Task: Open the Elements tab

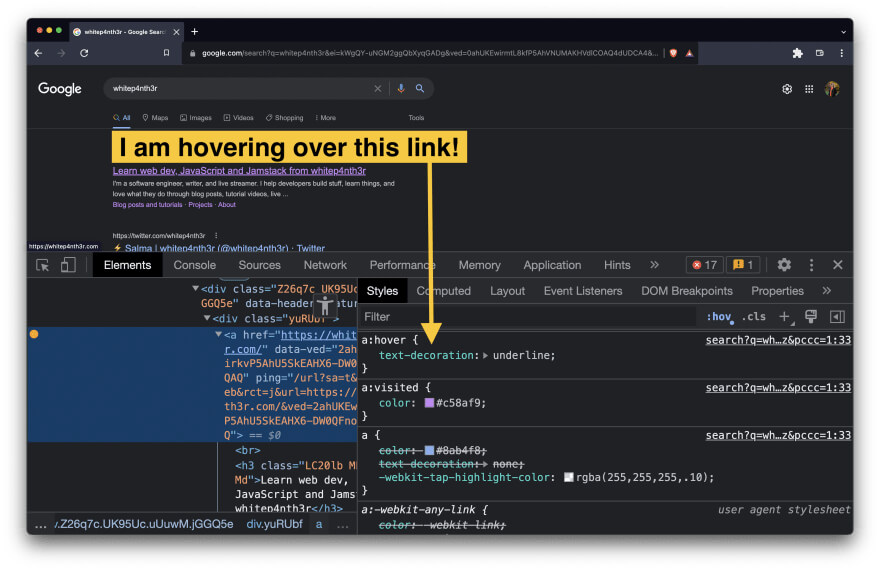Action: 127,265
